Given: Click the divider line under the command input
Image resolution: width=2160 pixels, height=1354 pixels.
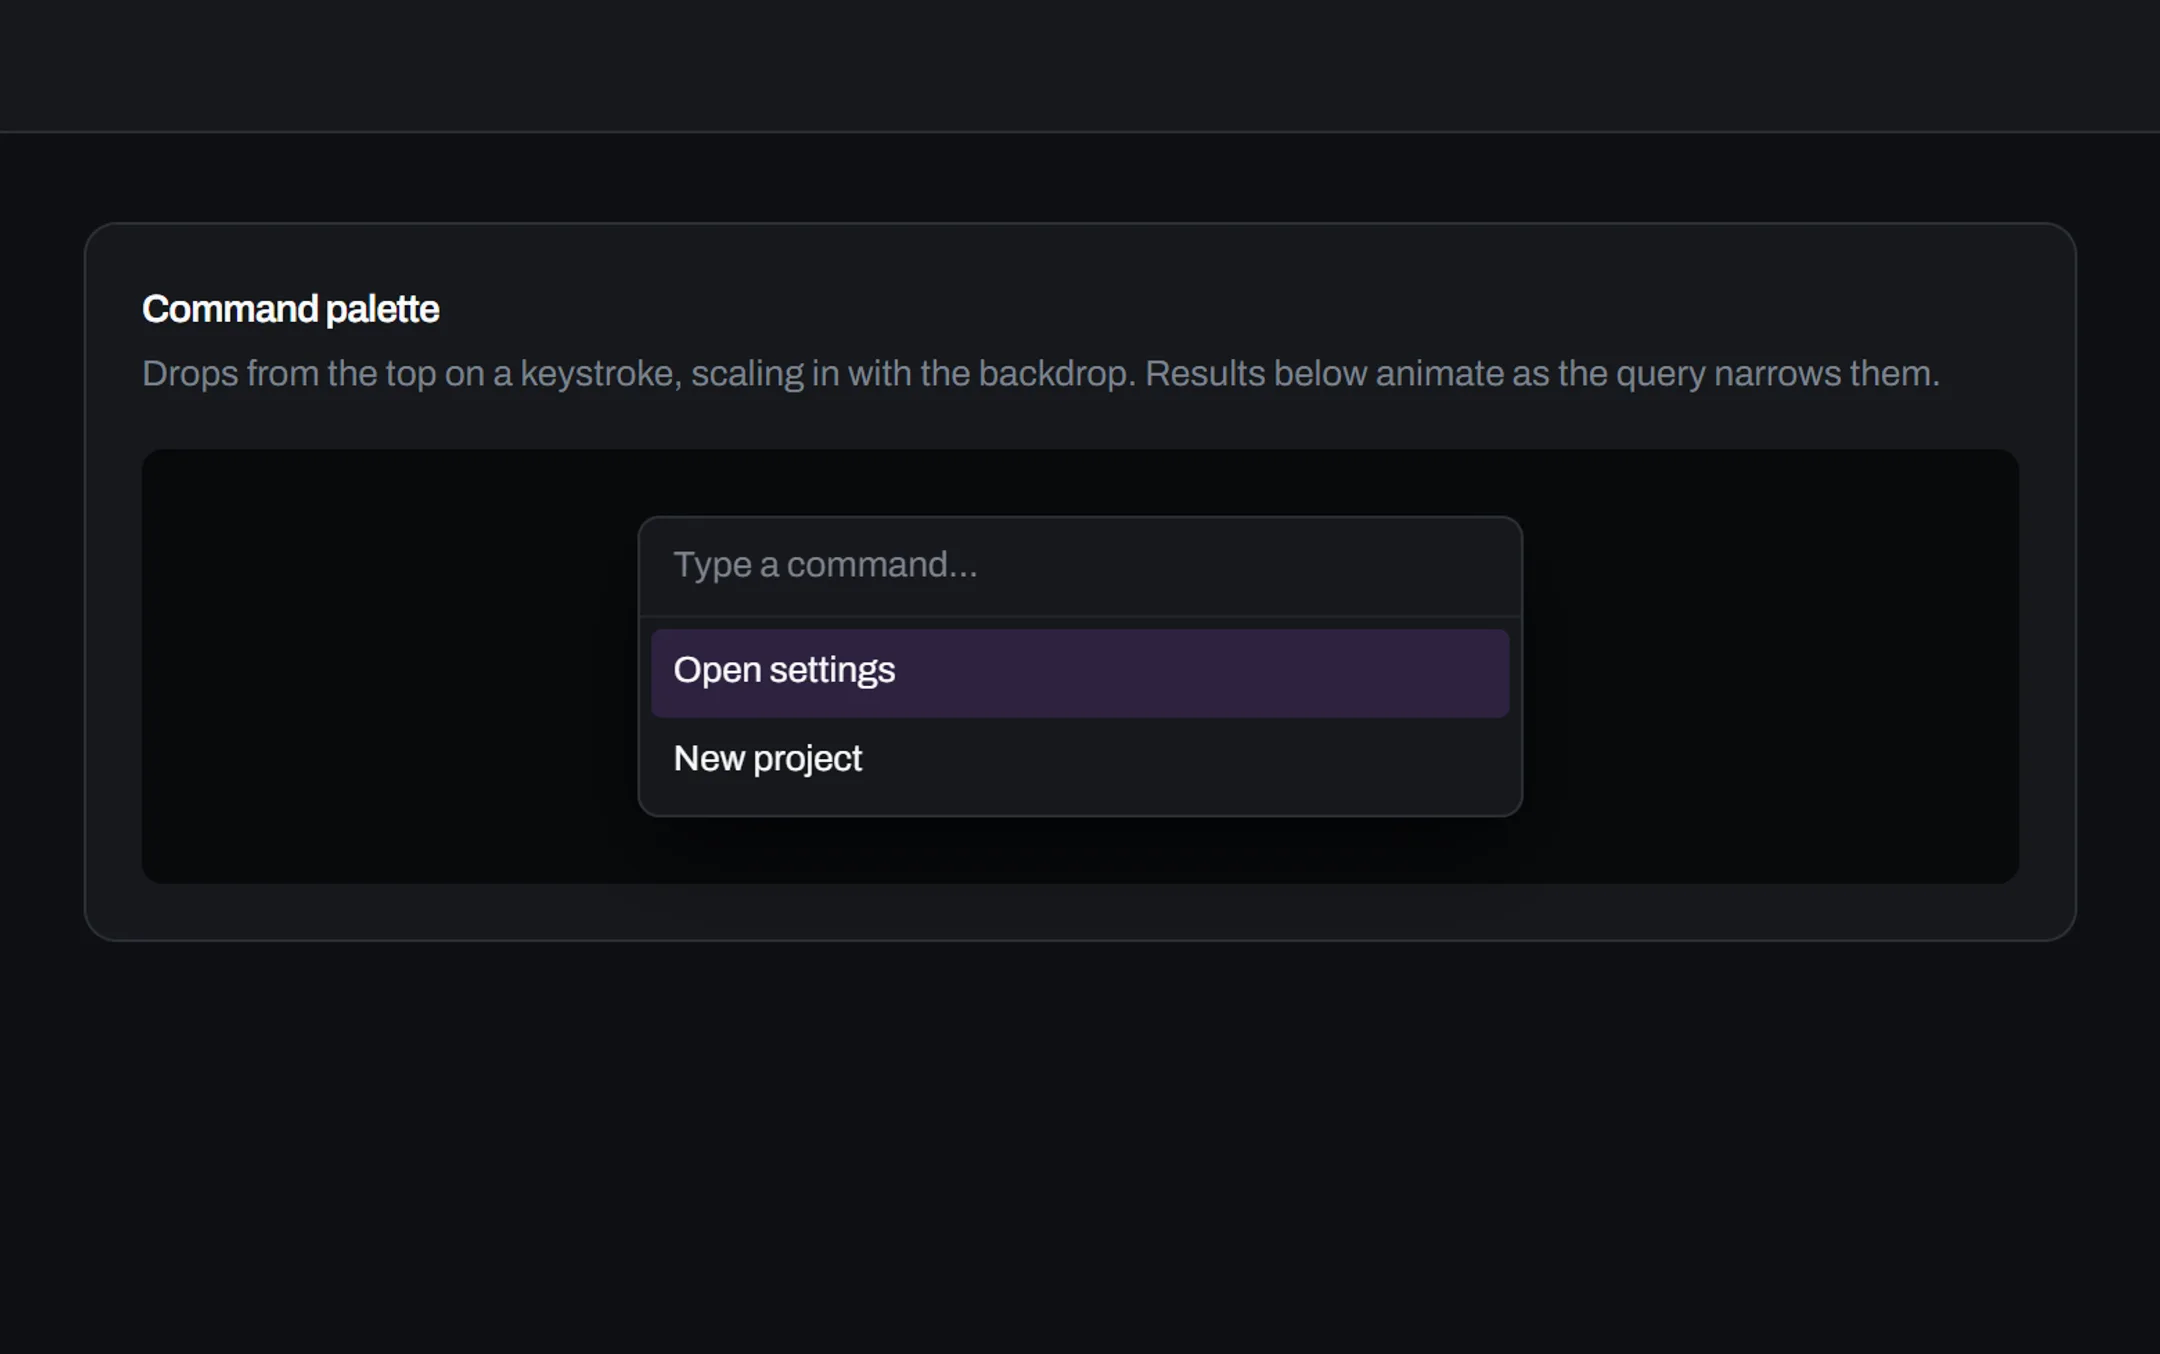Looking at the screenshot, I should pos(1080,616).
